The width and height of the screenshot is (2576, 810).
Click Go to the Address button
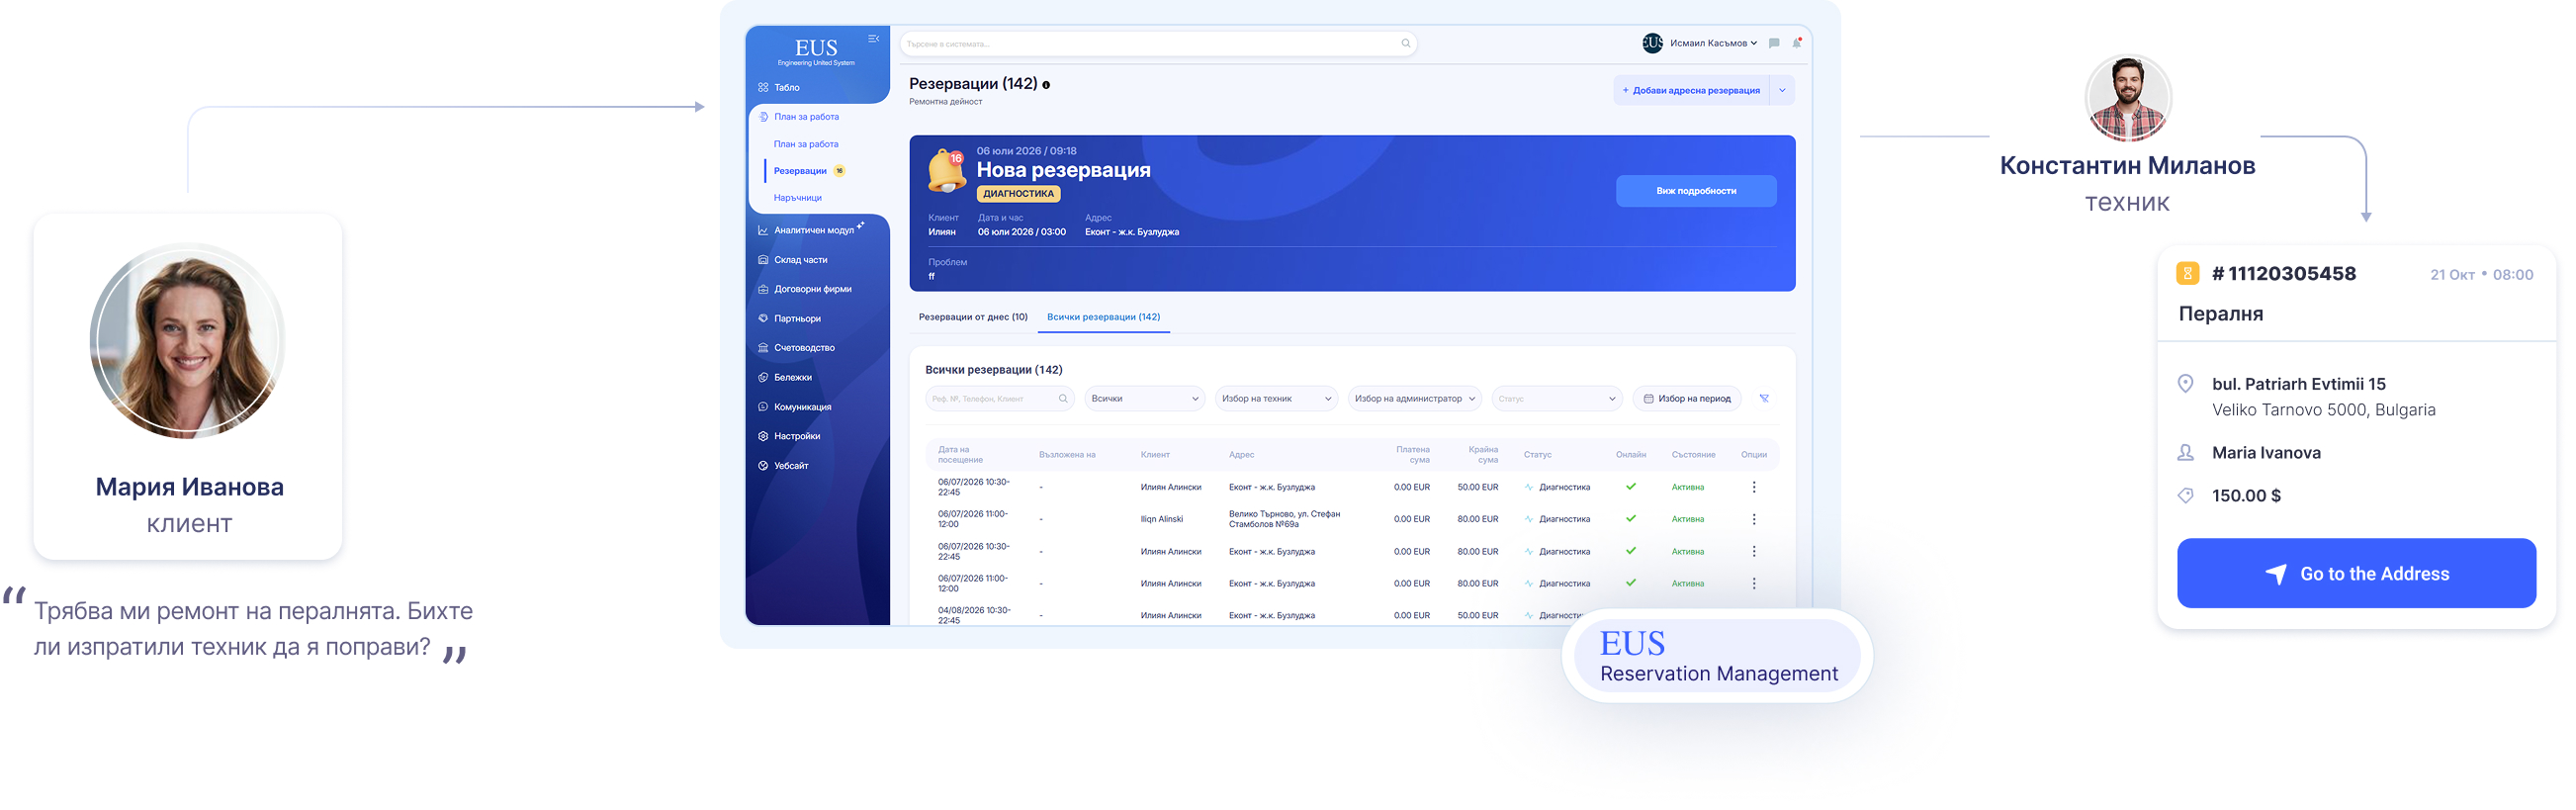pos(2356,574)
